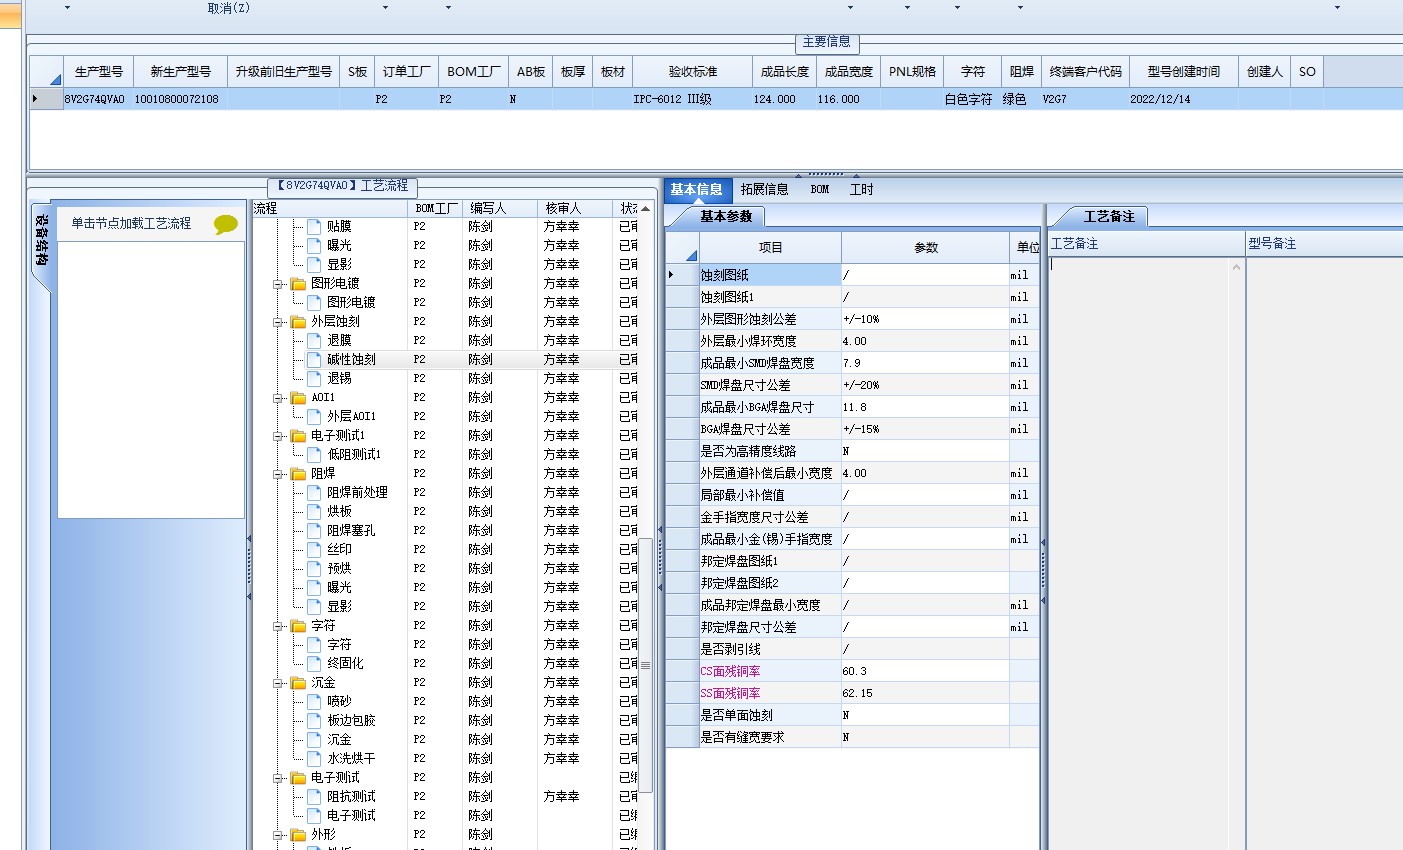This screenshot has height=850, width=1403.
Task: Collapse the AOI1 tree node
Action: click(278, 399)
